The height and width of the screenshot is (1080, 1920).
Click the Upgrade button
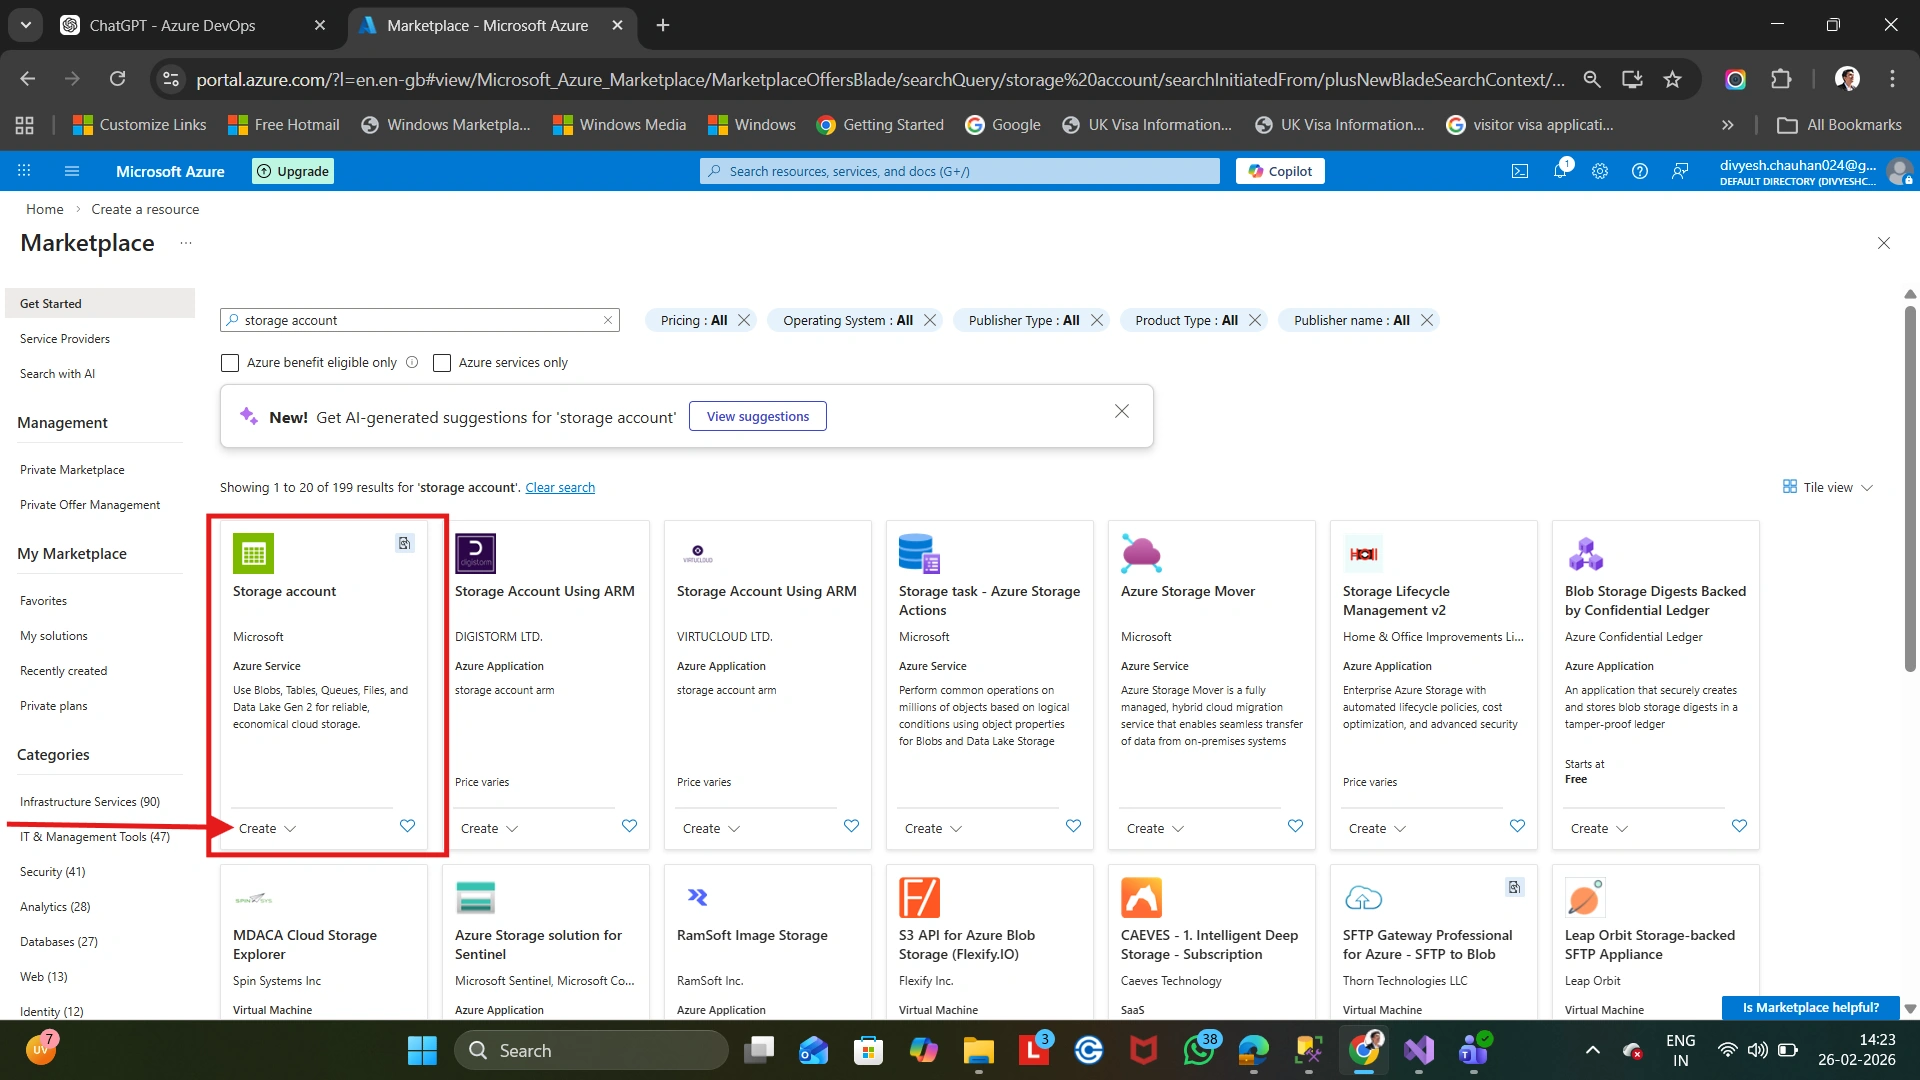[x=293, y=171]
